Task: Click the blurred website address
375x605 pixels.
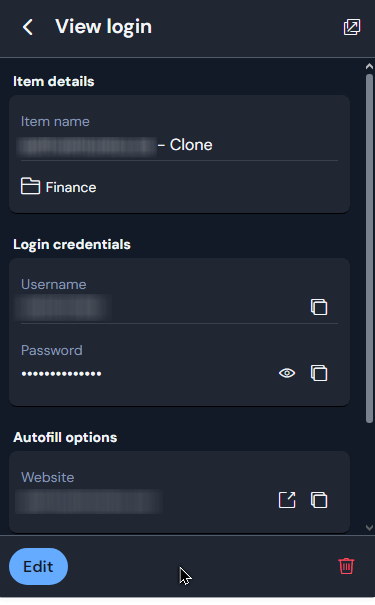Action: click(x=88, y=501)
